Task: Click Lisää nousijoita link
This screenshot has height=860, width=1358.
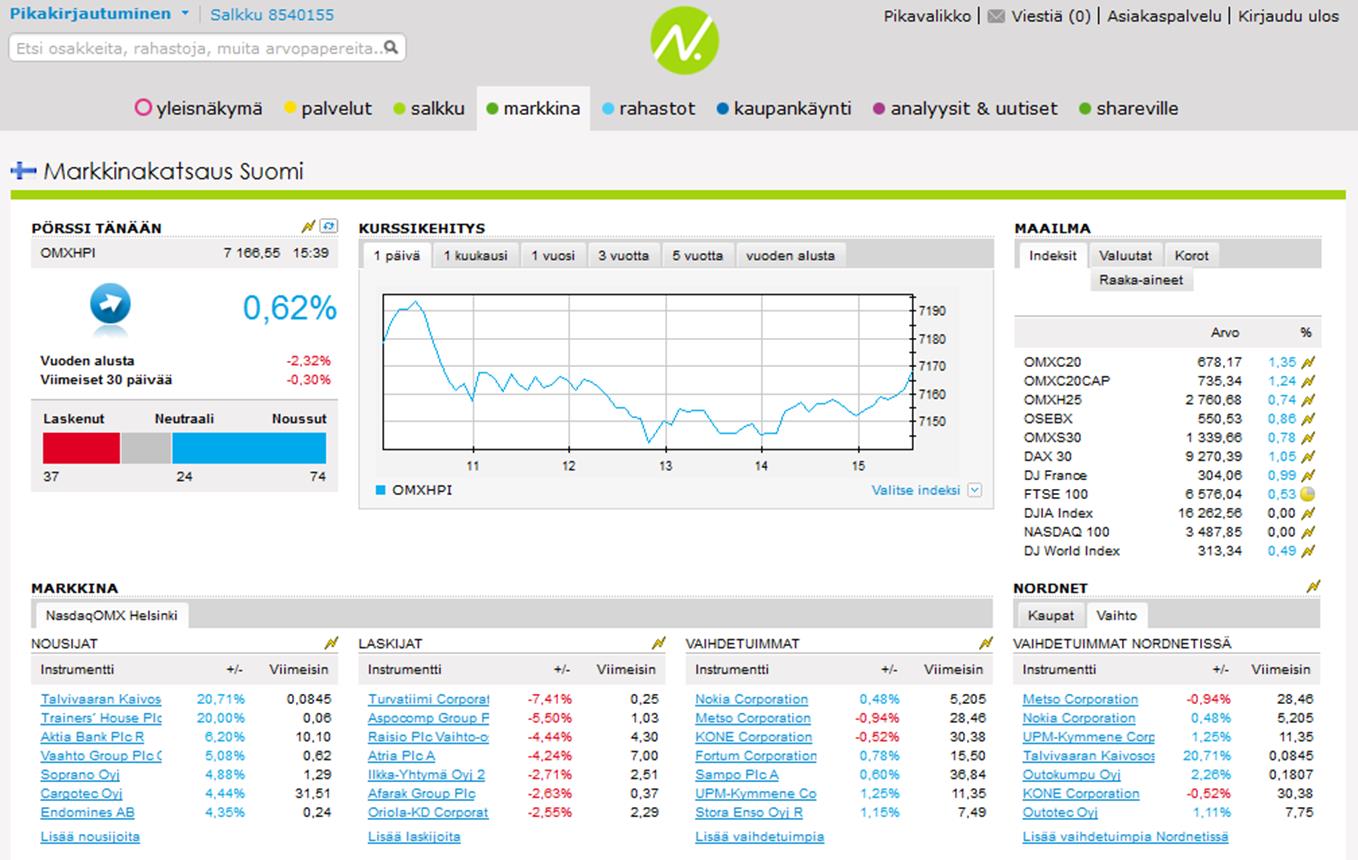Action: (90, 836)
